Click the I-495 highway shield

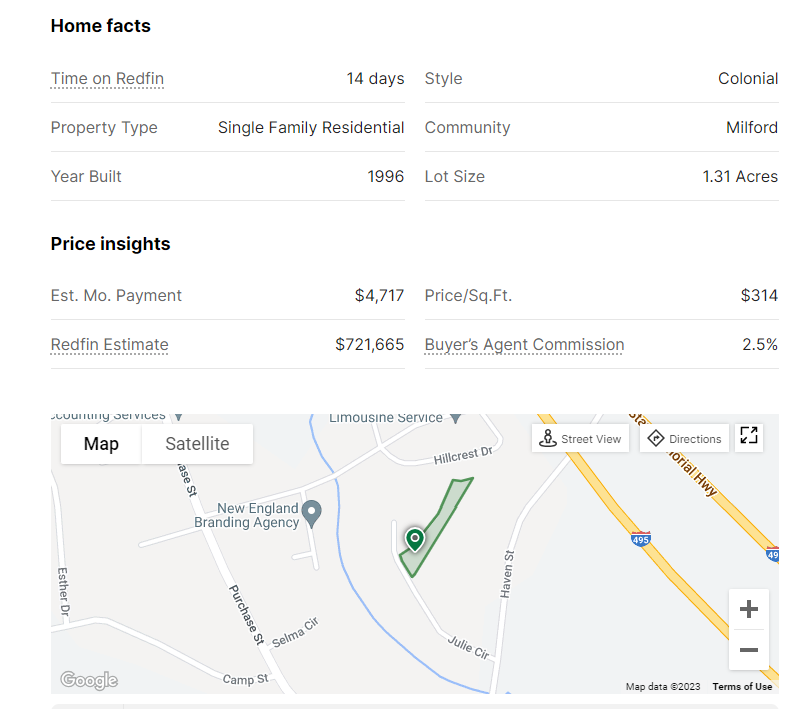point(641,539)
